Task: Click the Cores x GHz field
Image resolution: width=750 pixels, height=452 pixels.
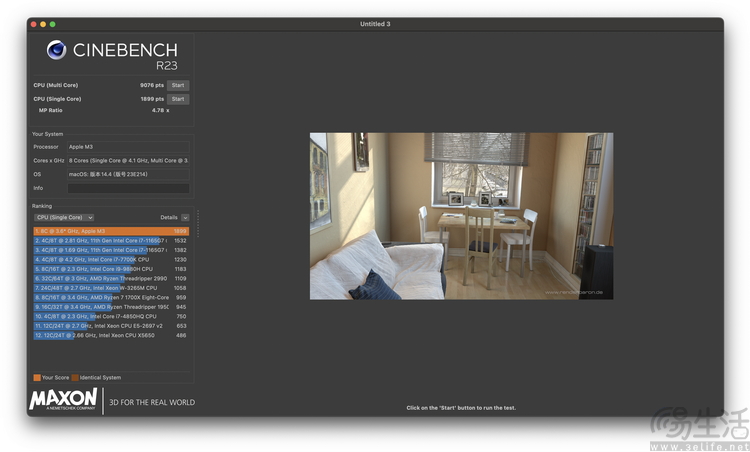Action: coord(128,161)
